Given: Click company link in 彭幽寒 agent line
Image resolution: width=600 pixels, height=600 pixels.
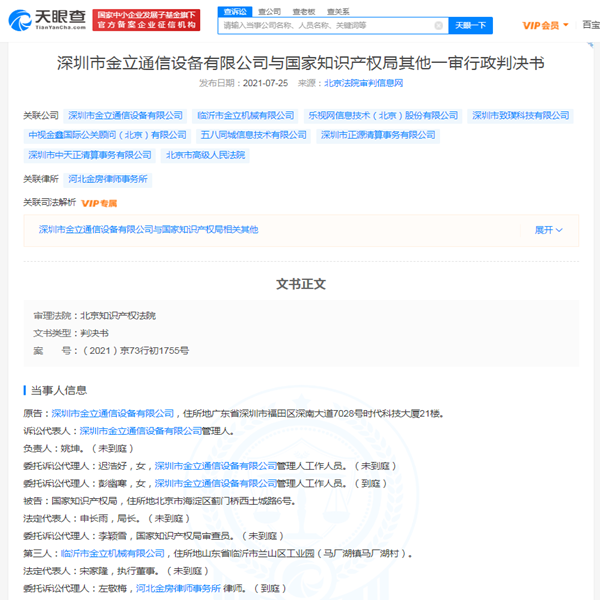Looking at the screenshot, I should point(216,484).
